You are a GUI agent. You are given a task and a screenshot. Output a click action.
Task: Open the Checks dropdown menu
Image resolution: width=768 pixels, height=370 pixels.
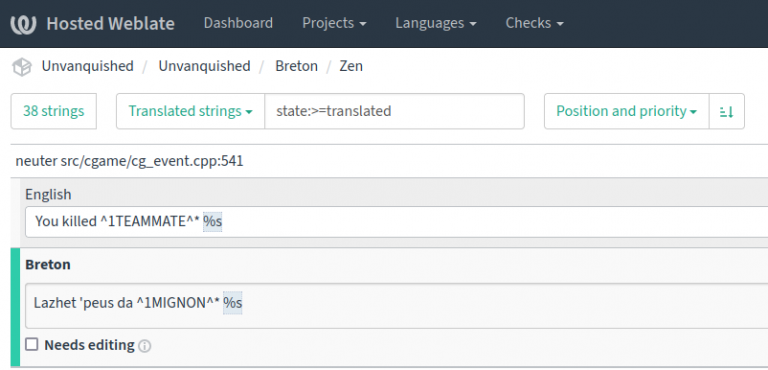(x=534, y=23)
